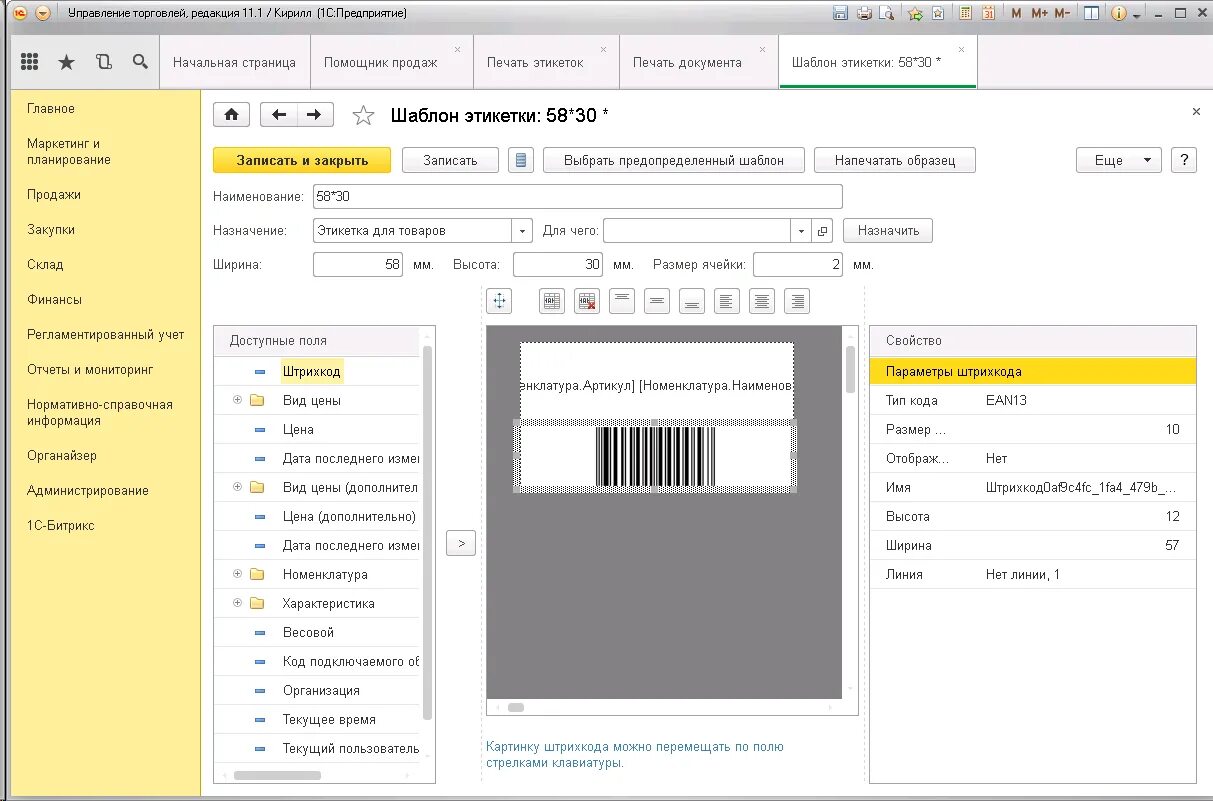Click the > add field button
The width and height of the screenshot is (1213, 801).
(461, 543)
